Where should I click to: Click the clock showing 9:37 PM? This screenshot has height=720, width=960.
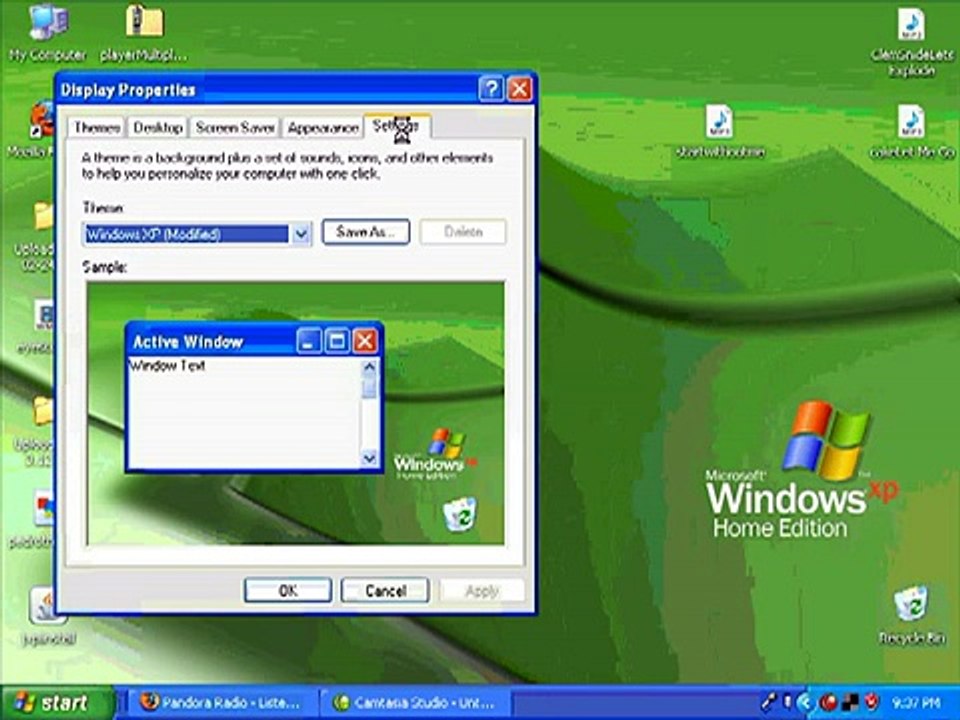click(x=916, y=702)
